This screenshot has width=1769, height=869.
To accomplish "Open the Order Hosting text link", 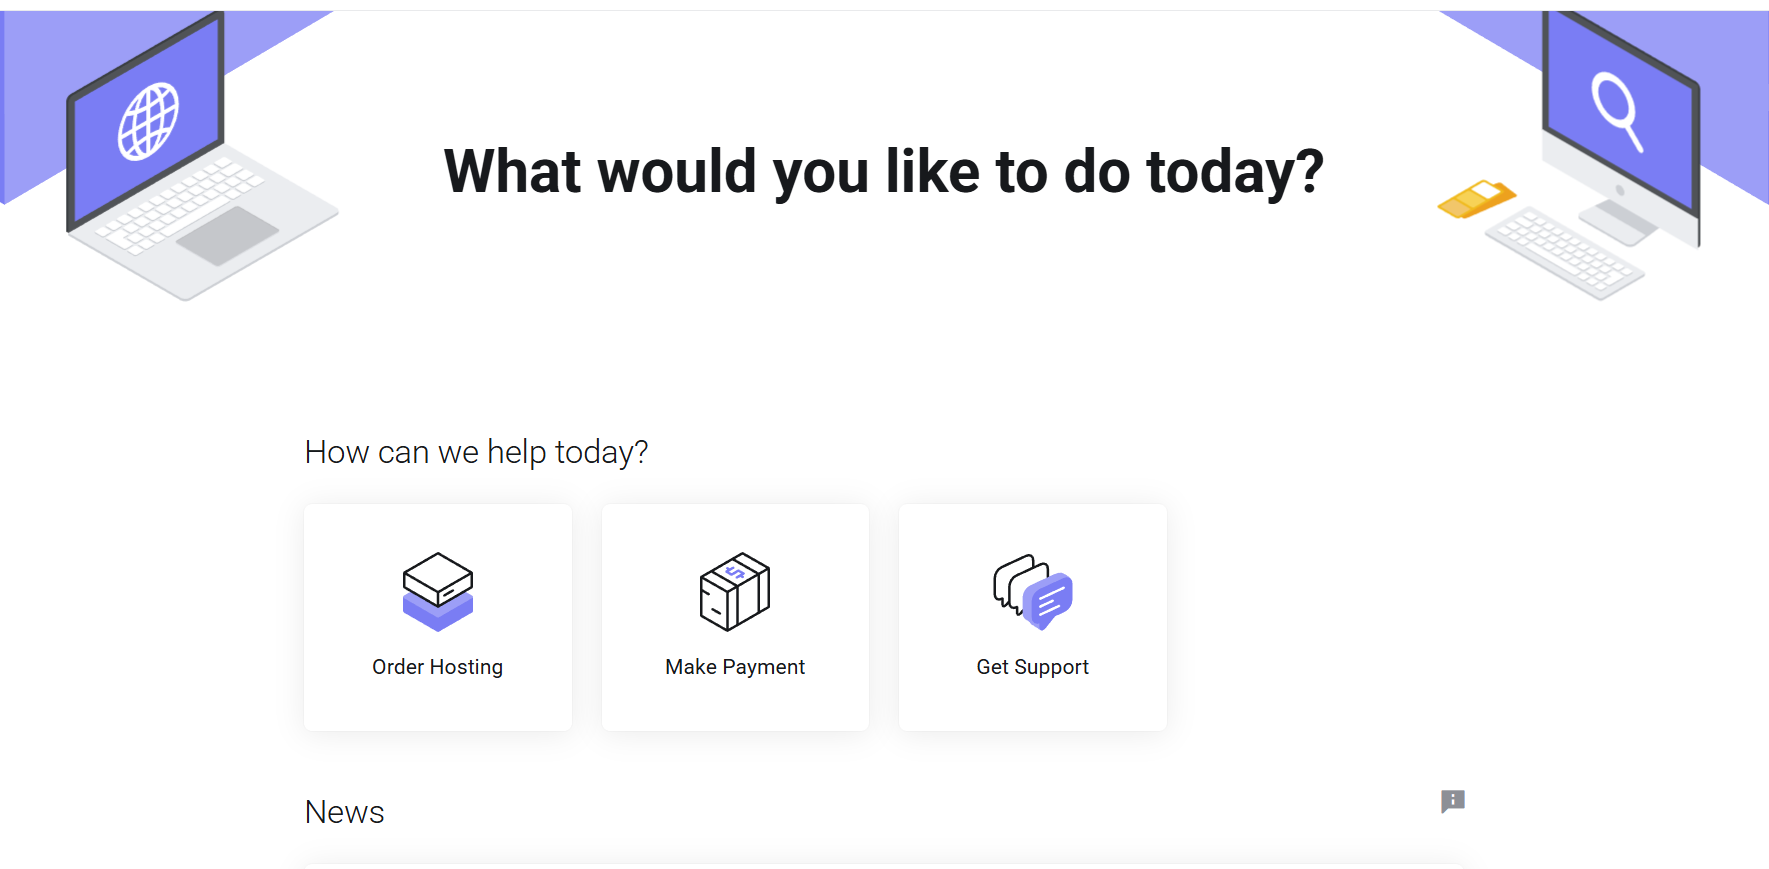I will pyautogui.click(x=438, y=667).
